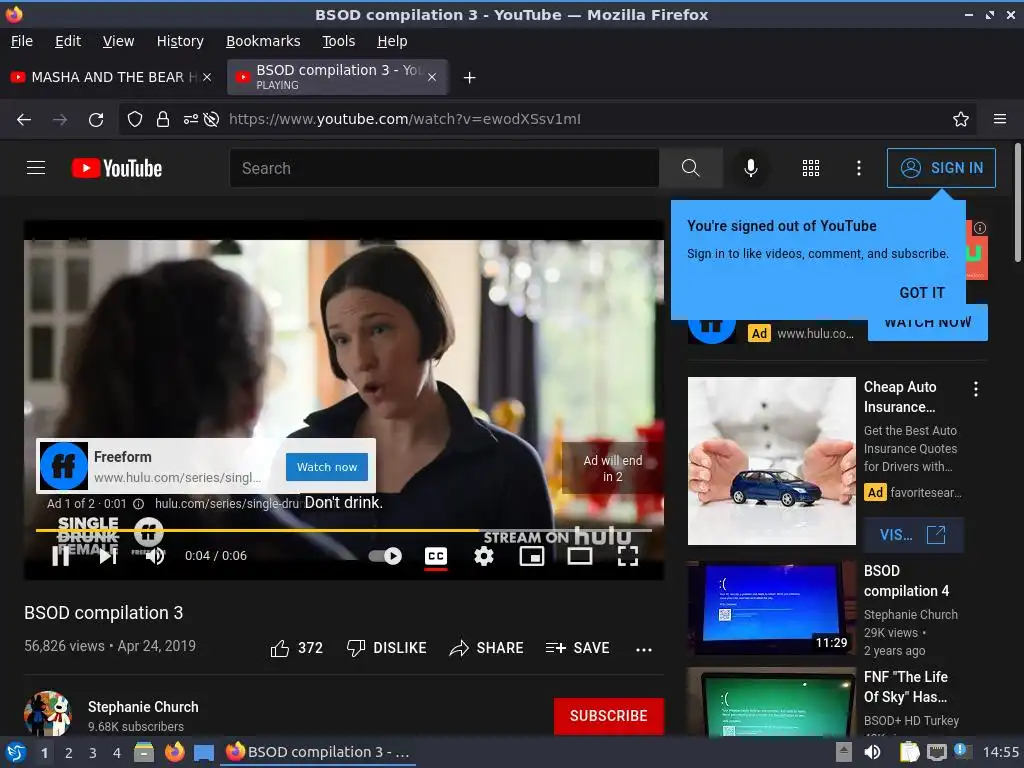Click the Cheap Auto Insurance ad thumbnail
Image resolution: width=1024 pixels, height=768 pixels.
tap(771, 460)
